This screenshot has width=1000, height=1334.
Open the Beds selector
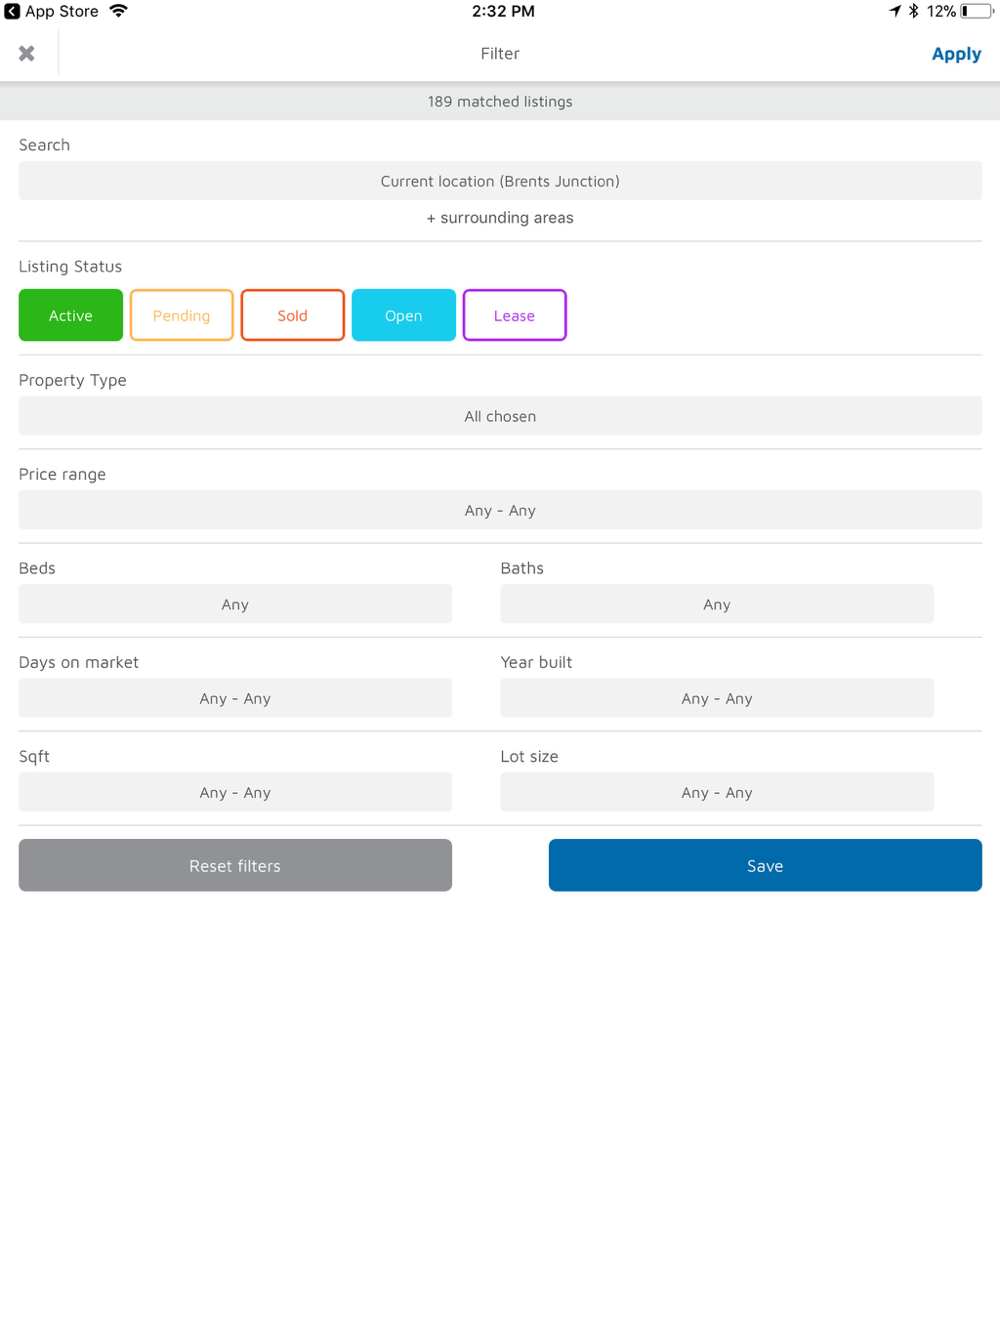point(235,604)
